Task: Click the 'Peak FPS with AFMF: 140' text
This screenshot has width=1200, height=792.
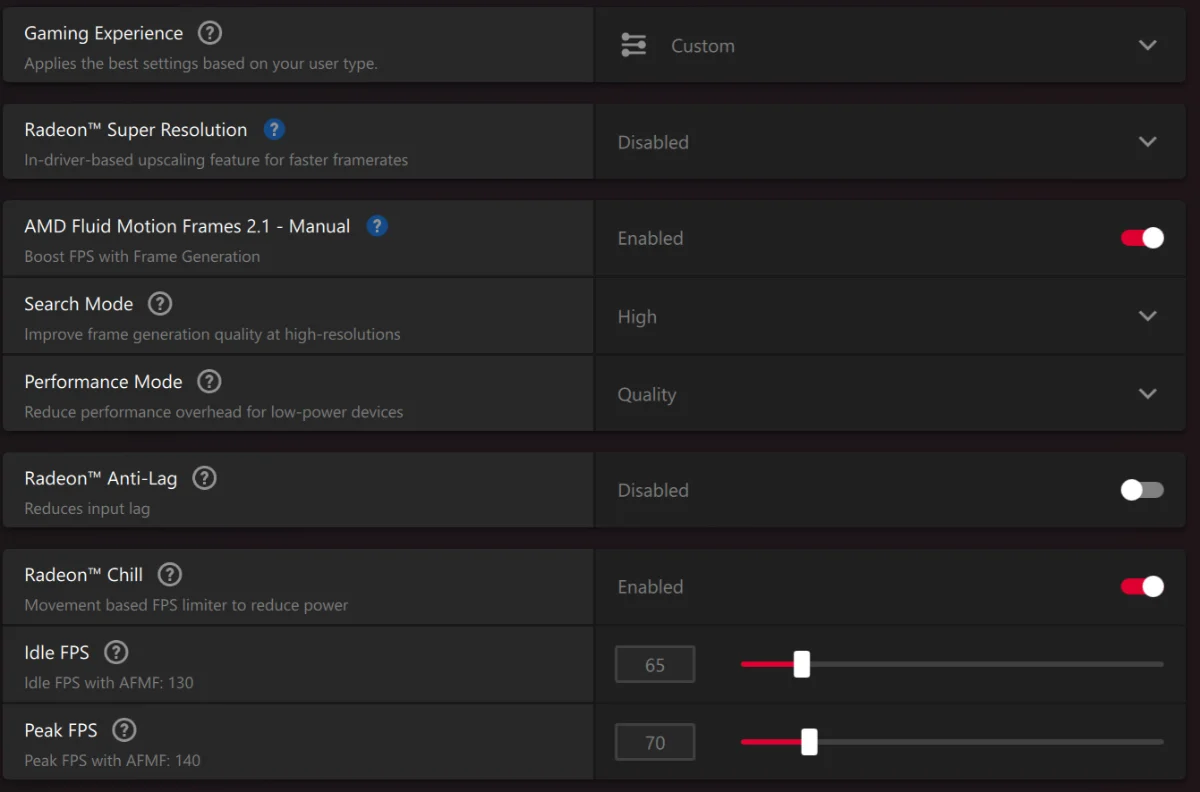Action: [x=112, y=760]
